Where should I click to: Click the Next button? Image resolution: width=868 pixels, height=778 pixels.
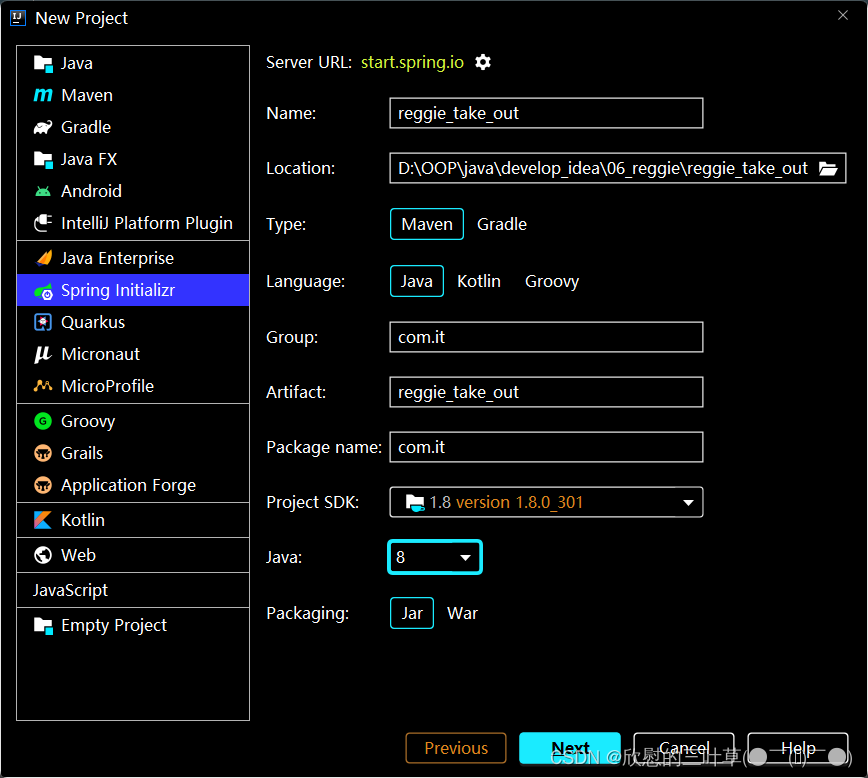point(570,748)
